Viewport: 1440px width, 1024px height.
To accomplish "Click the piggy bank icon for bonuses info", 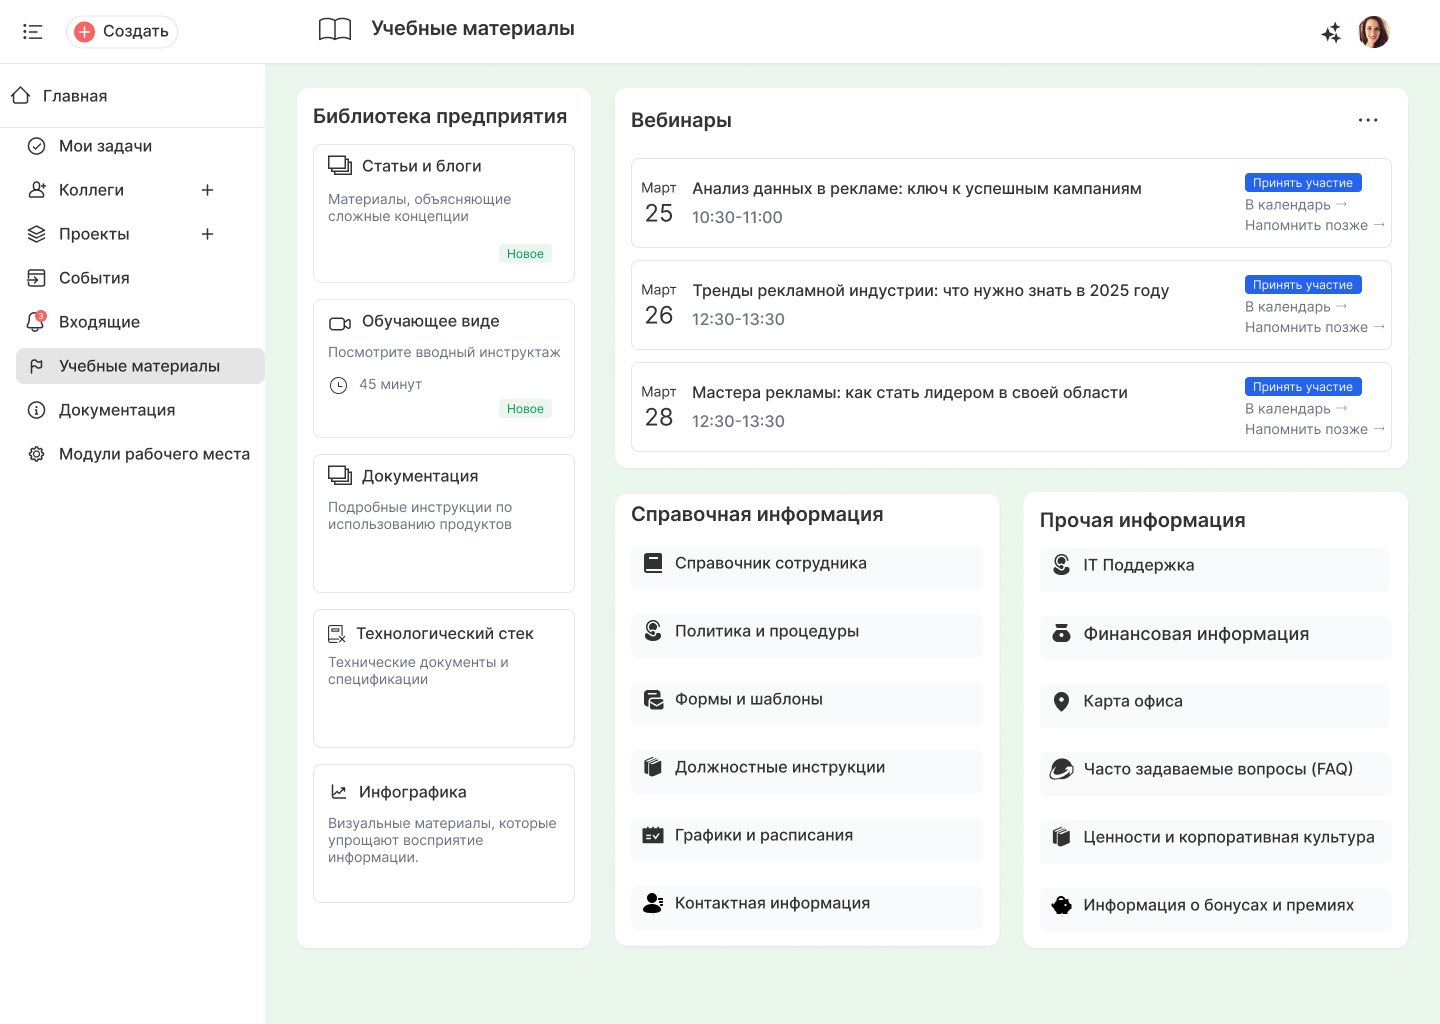I will click(x=1062, y=906).
